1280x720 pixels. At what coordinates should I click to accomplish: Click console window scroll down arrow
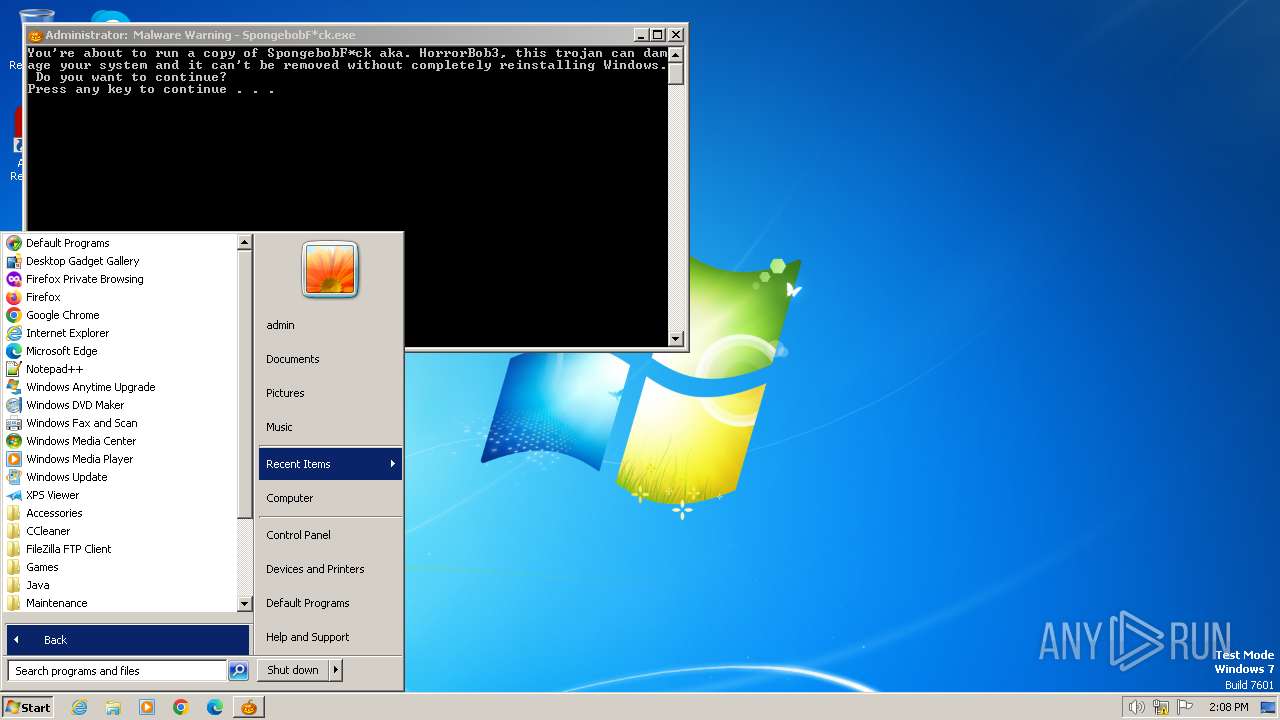[x=676, y=338]
